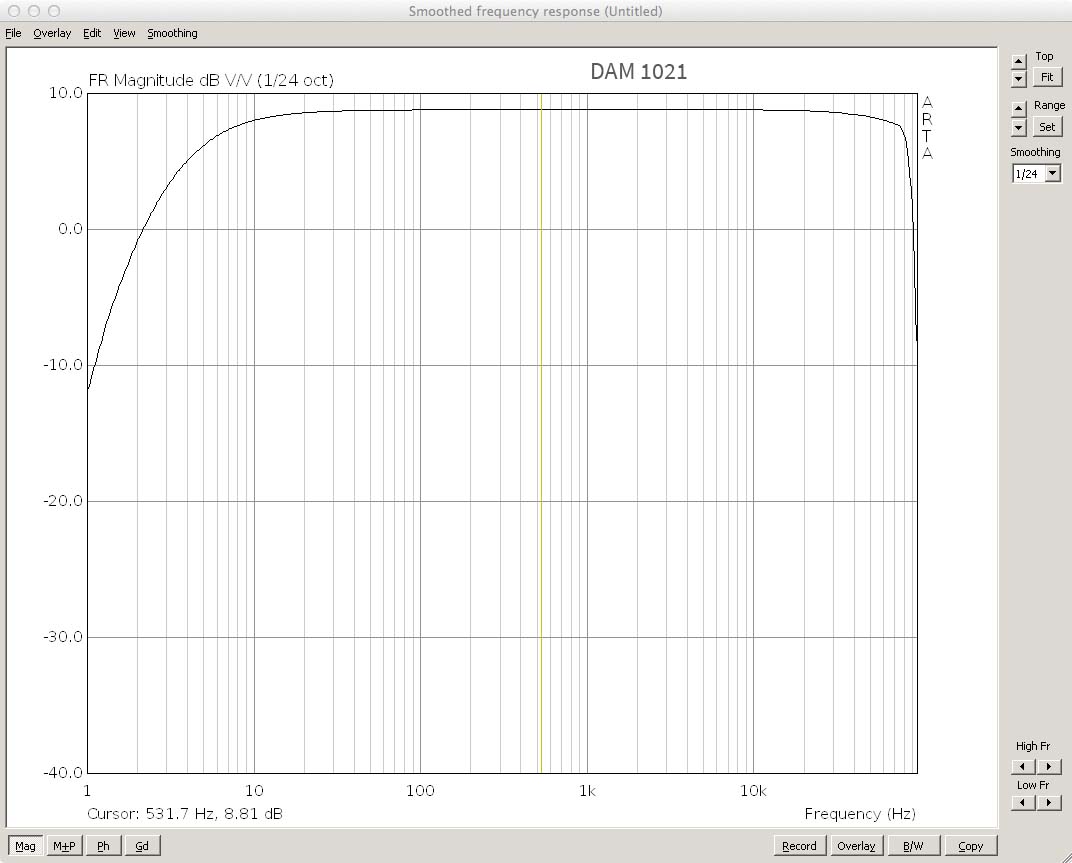Click the window close button
This screenshot has width=1072, height=863.
click(14, 11)
